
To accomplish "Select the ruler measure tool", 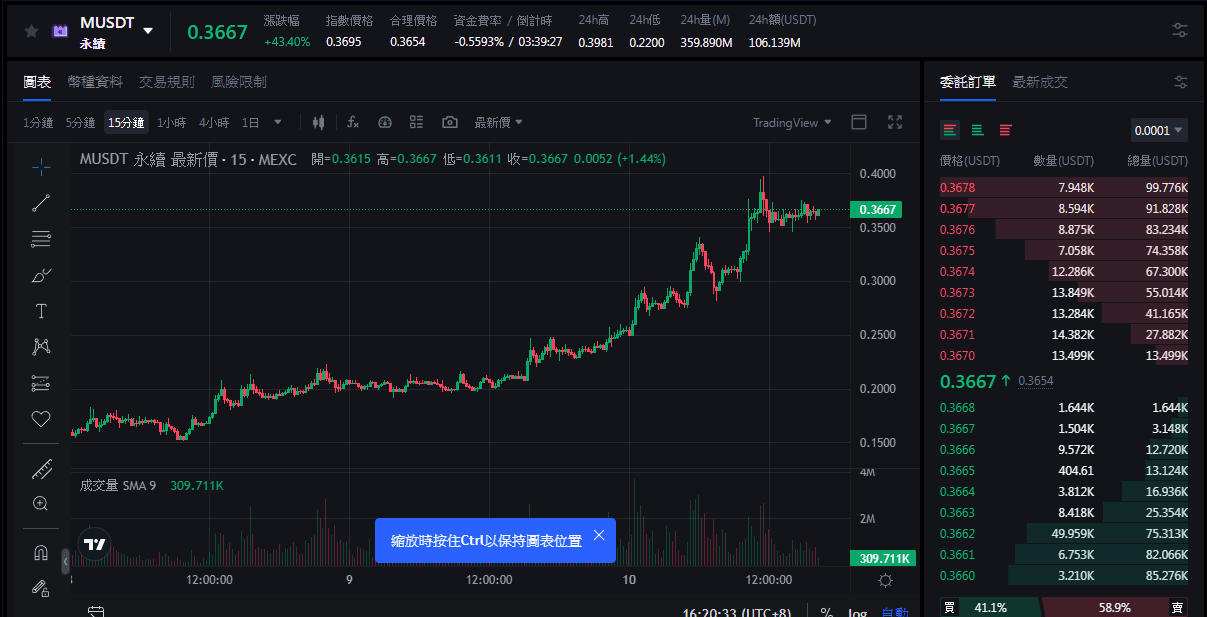I will [41, 468].
